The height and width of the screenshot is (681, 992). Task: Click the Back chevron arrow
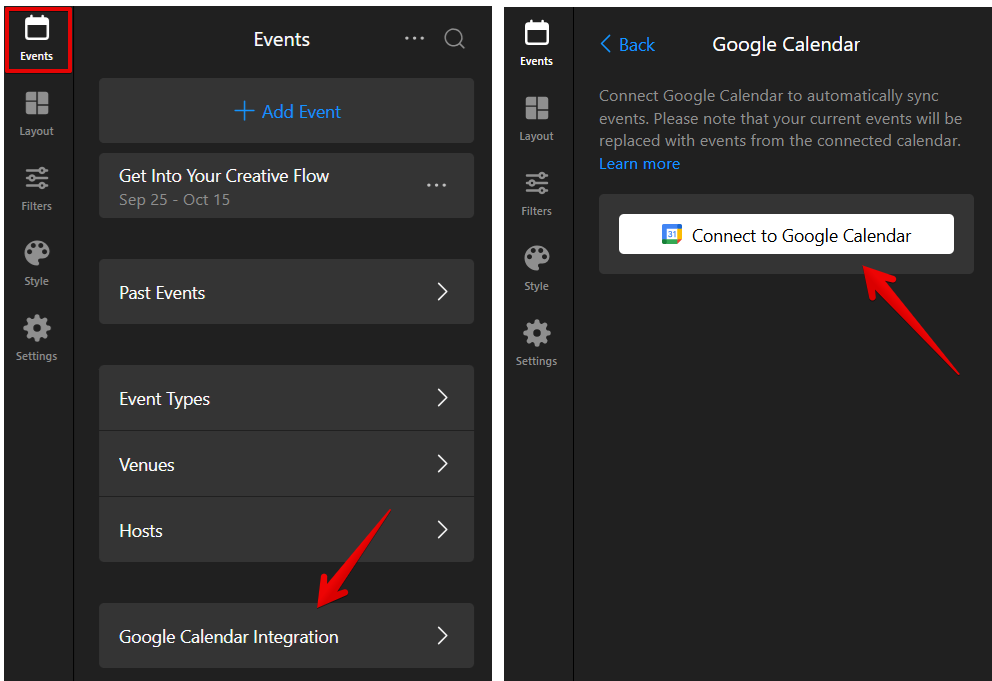pyautogui.click(x=605, y=44)
